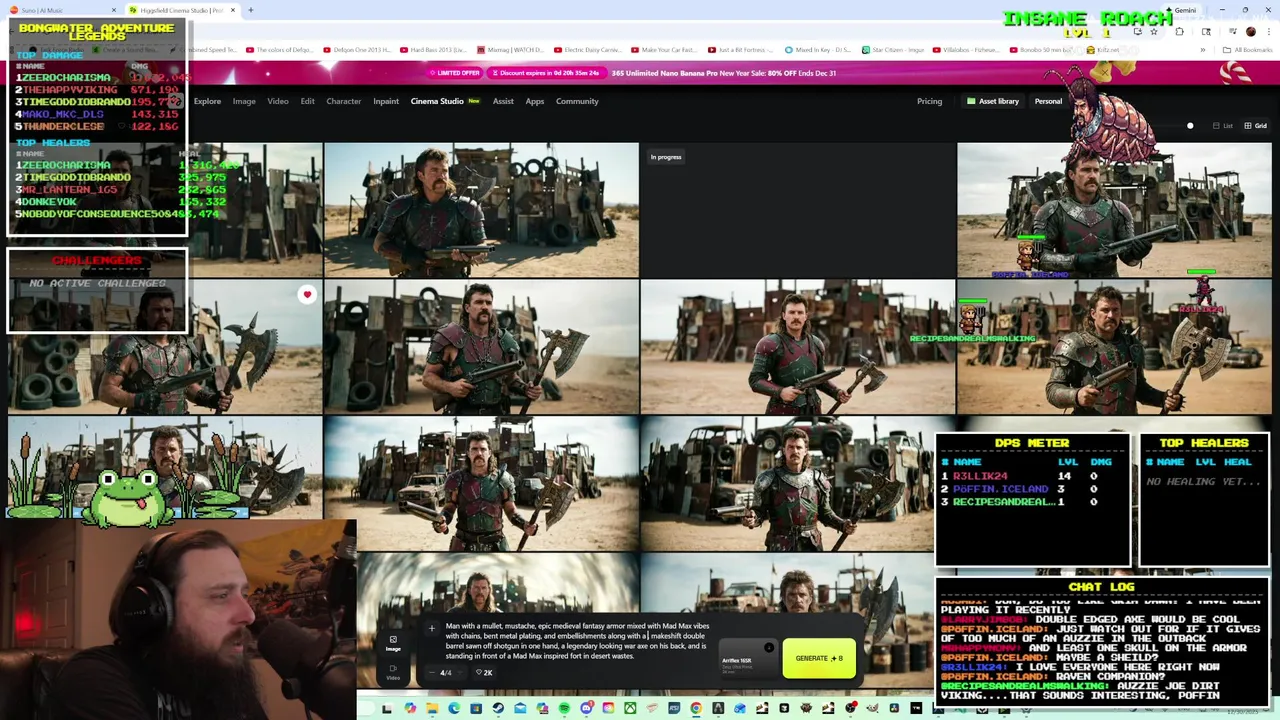Open the Community nav item
This screenshot has height=720, width=1280.
(577, 101)
